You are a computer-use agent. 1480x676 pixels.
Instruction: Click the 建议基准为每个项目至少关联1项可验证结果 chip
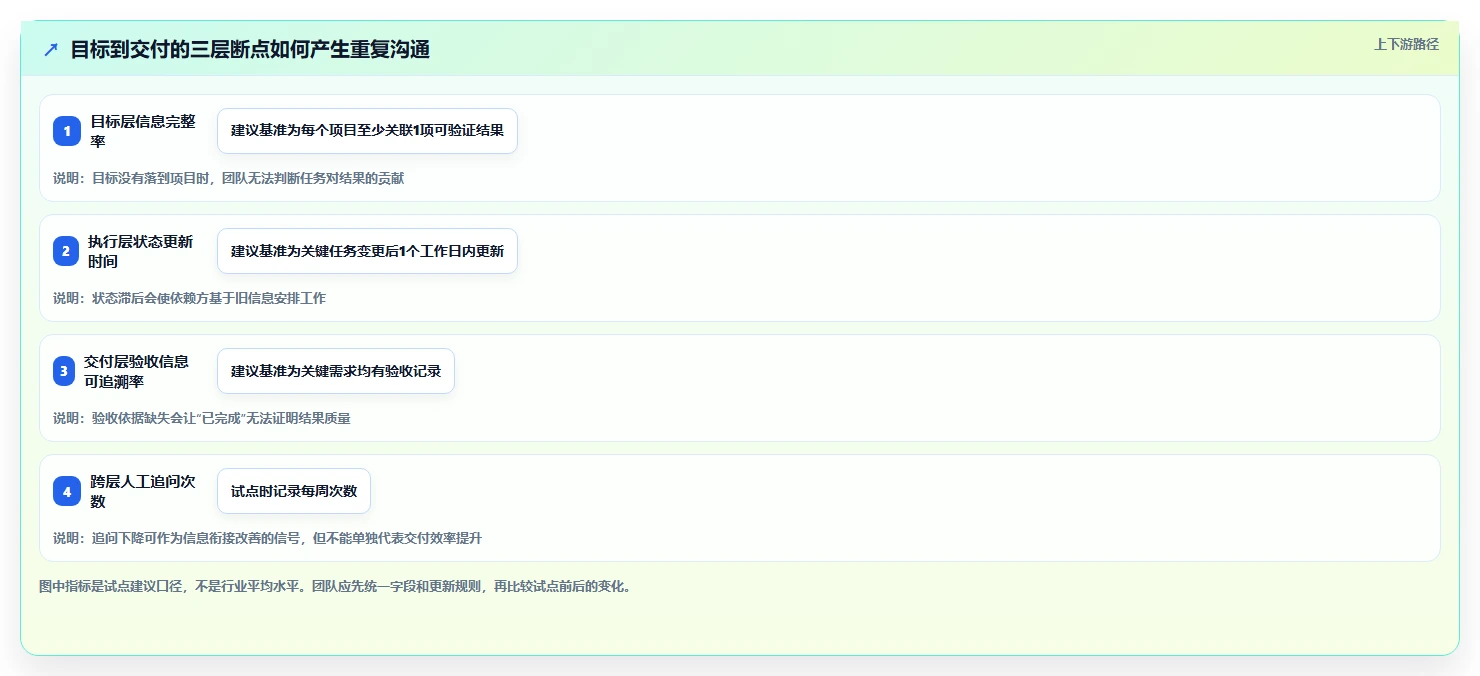point(367,131)
